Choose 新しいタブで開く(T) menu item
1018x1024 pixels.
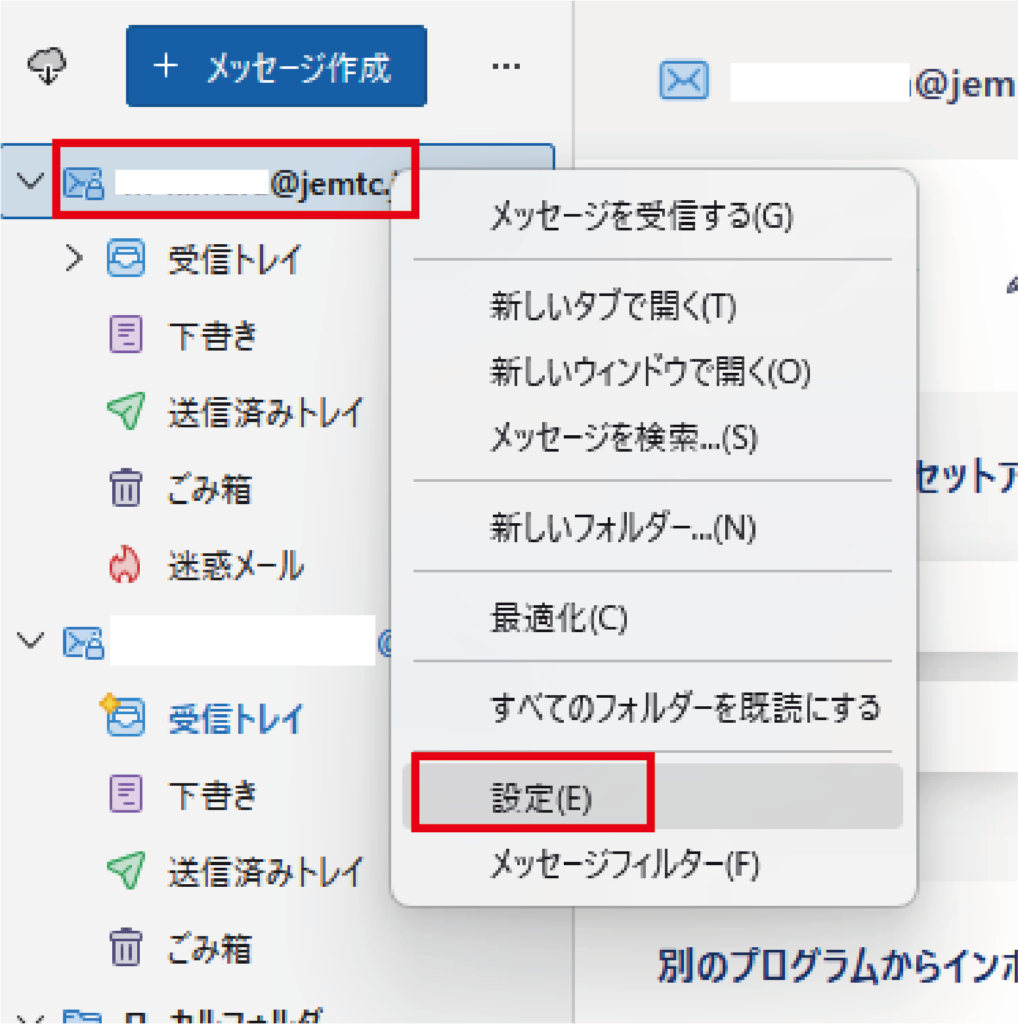(x=612, y=306)
